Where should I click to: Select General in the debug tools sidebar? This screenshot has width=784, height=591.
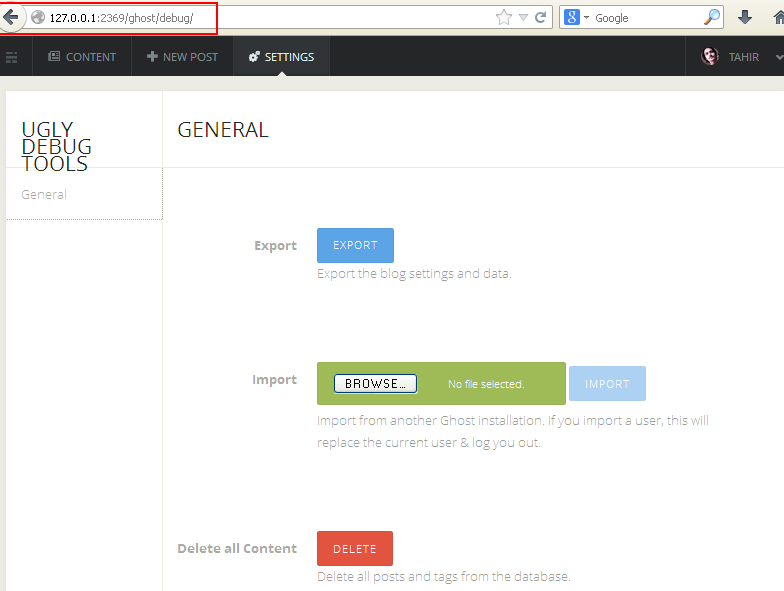coord(44,194)
